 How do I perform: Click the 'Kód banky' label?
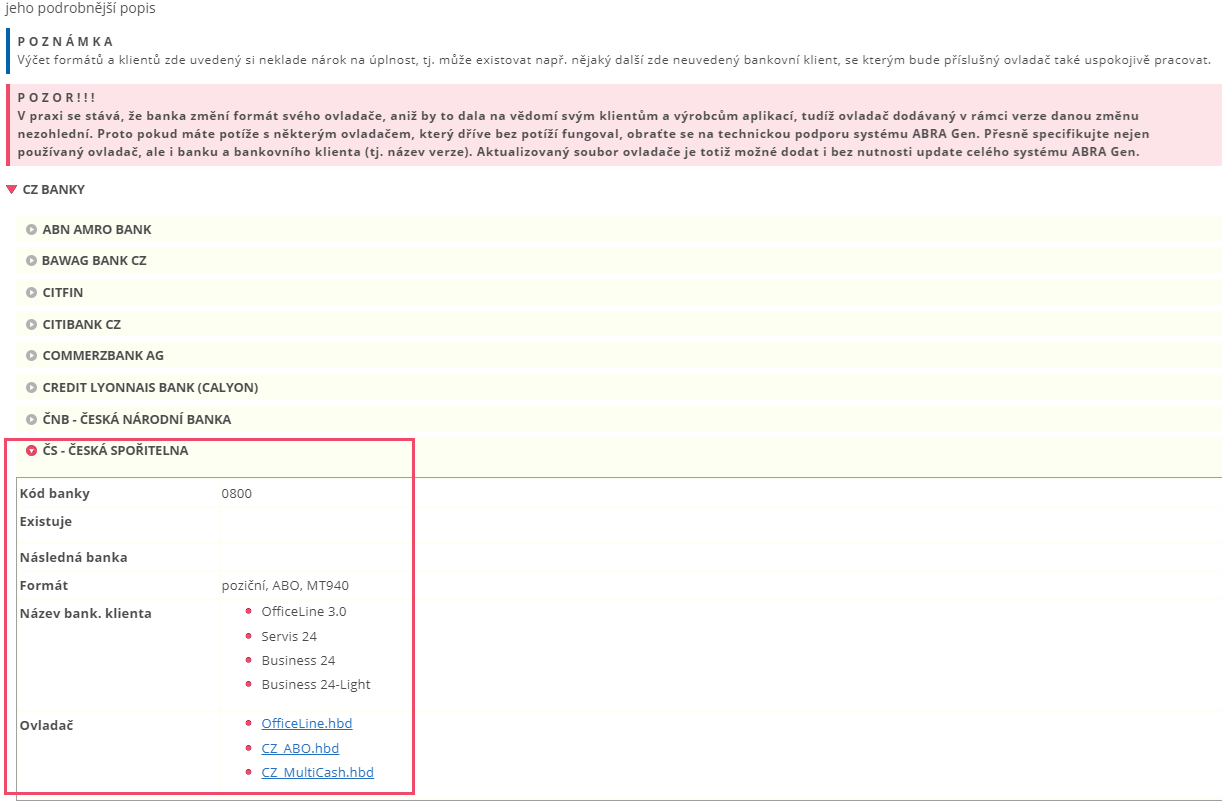(x=55, y=493)
